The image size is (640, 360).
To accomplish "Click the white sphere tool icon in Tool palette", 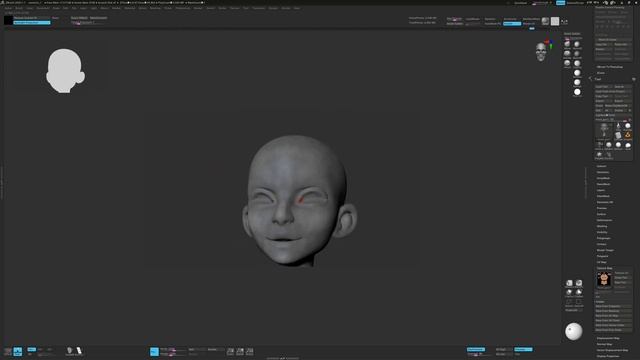I will click(628, 126).
